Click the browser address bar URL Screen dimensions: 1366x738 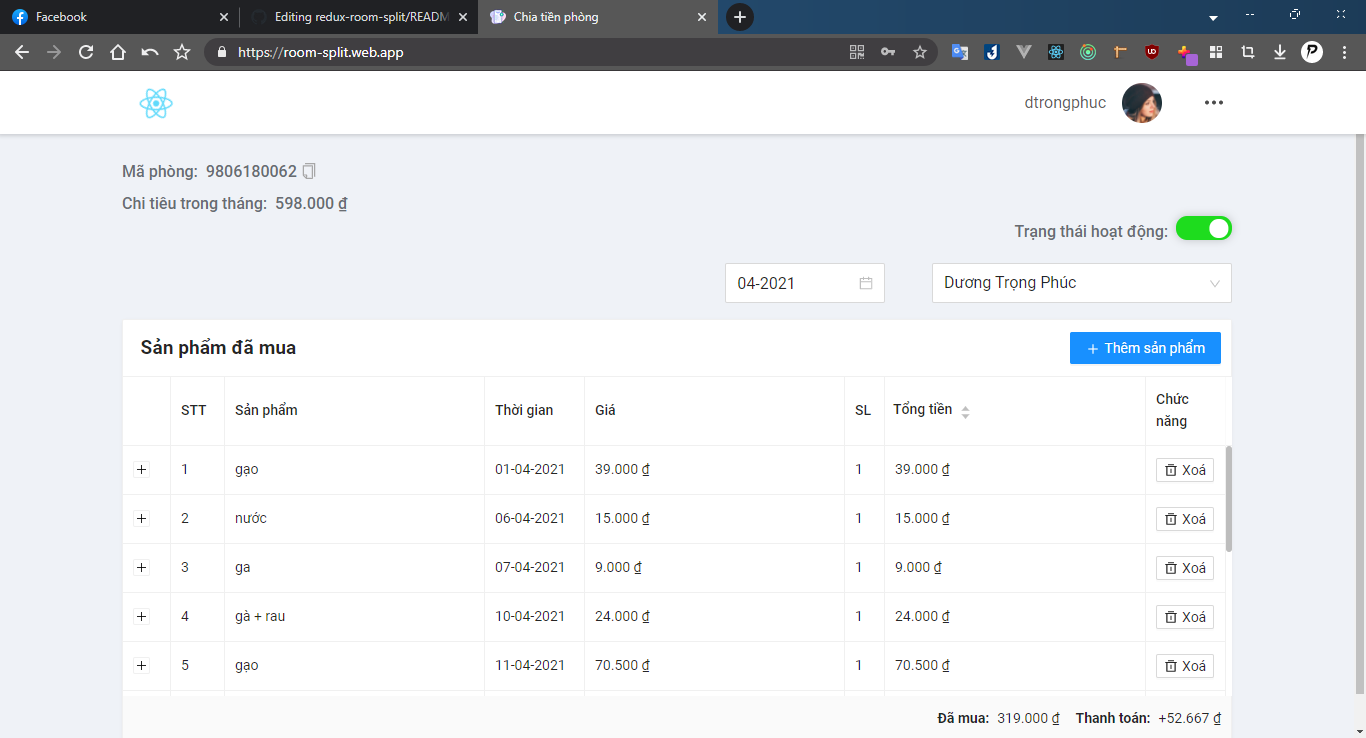[x=321, y=52]
